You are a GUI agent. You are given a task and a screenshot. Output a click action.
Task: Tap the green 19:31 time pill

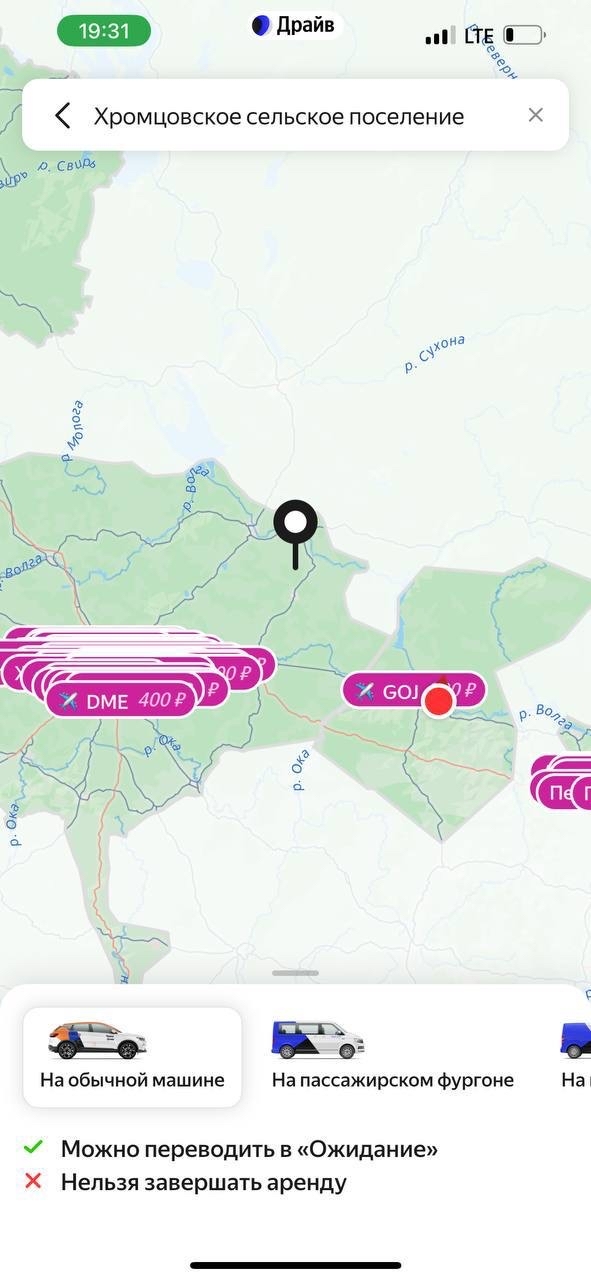coord(104,31)
